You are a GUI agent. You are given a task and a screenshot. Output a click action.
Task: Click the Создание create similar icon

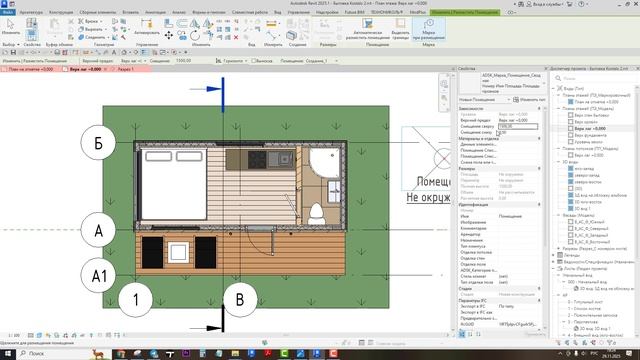coord(291,36)
